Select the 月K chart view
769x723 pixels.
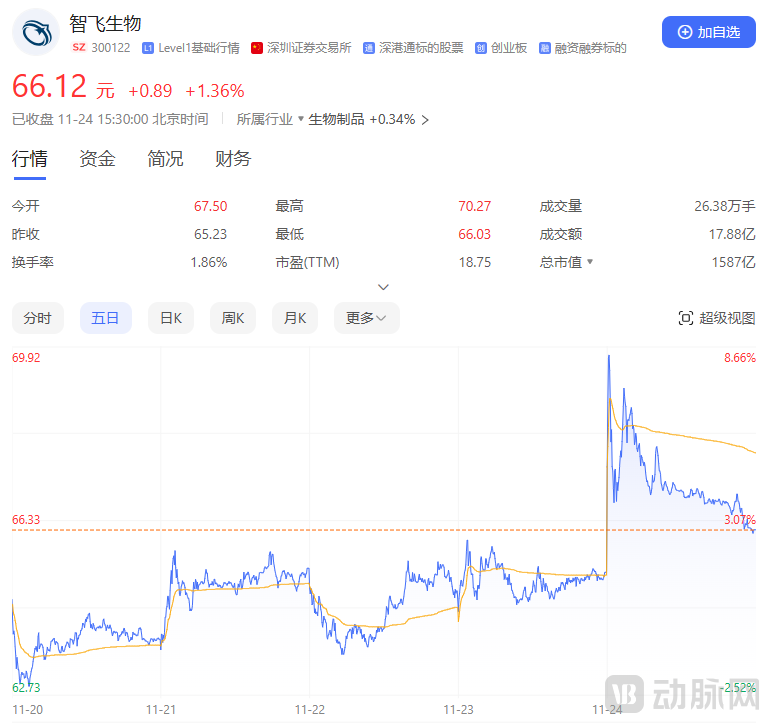[295, 318]
